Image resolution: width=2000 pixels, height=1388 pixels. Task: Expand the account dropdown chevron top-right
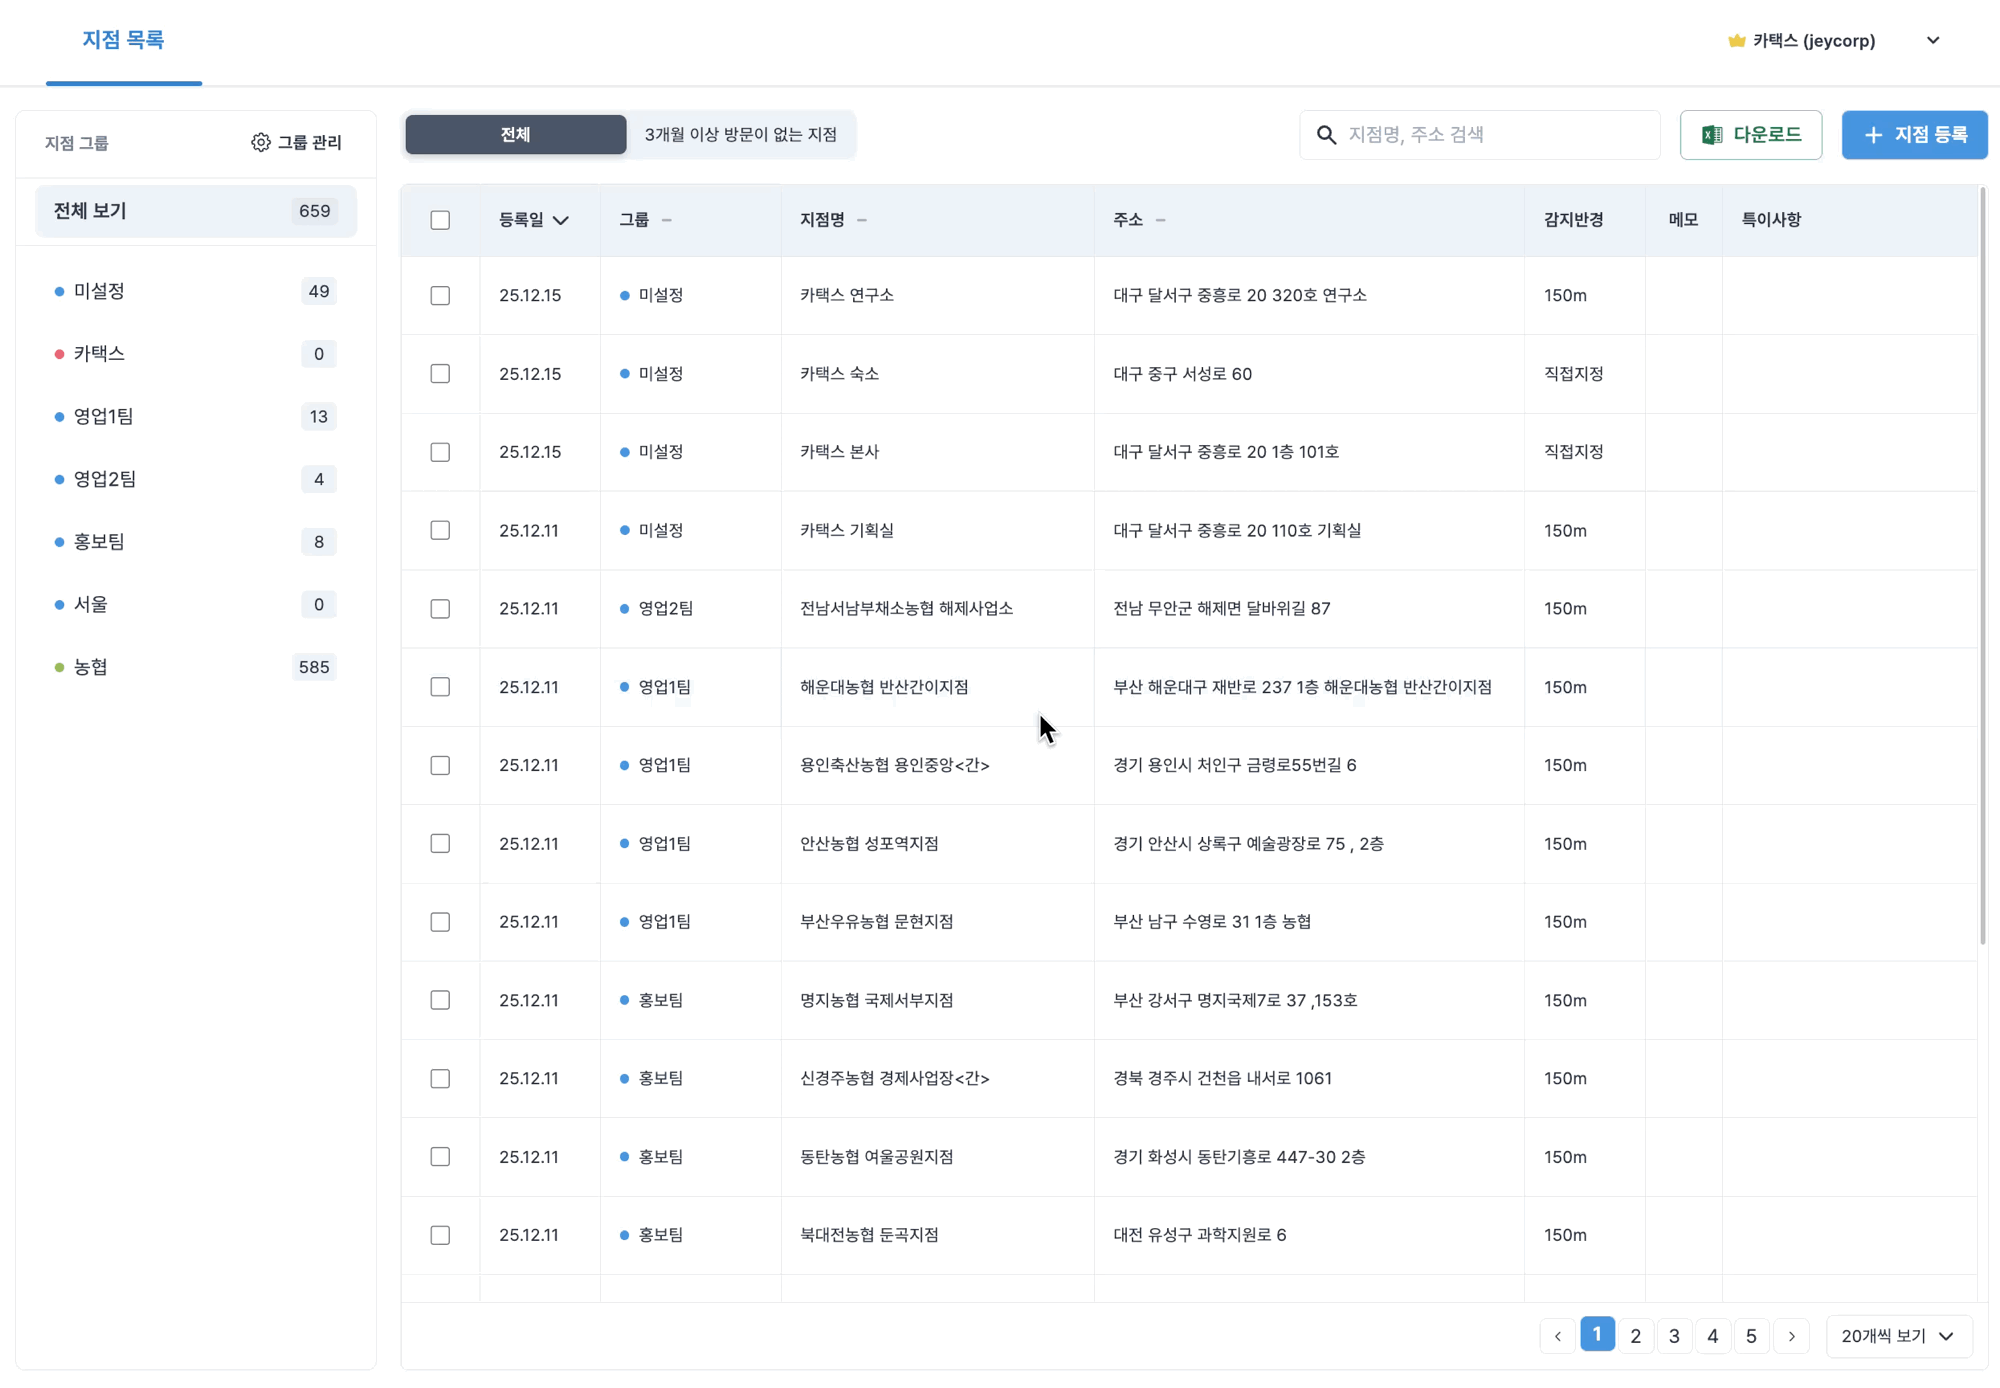point(1932,41)
